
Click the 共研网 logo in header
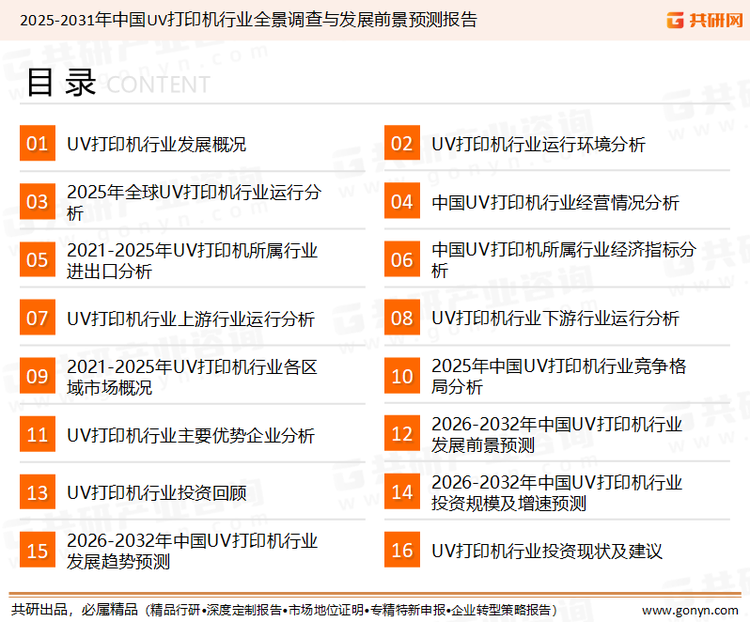click(705, 20)
